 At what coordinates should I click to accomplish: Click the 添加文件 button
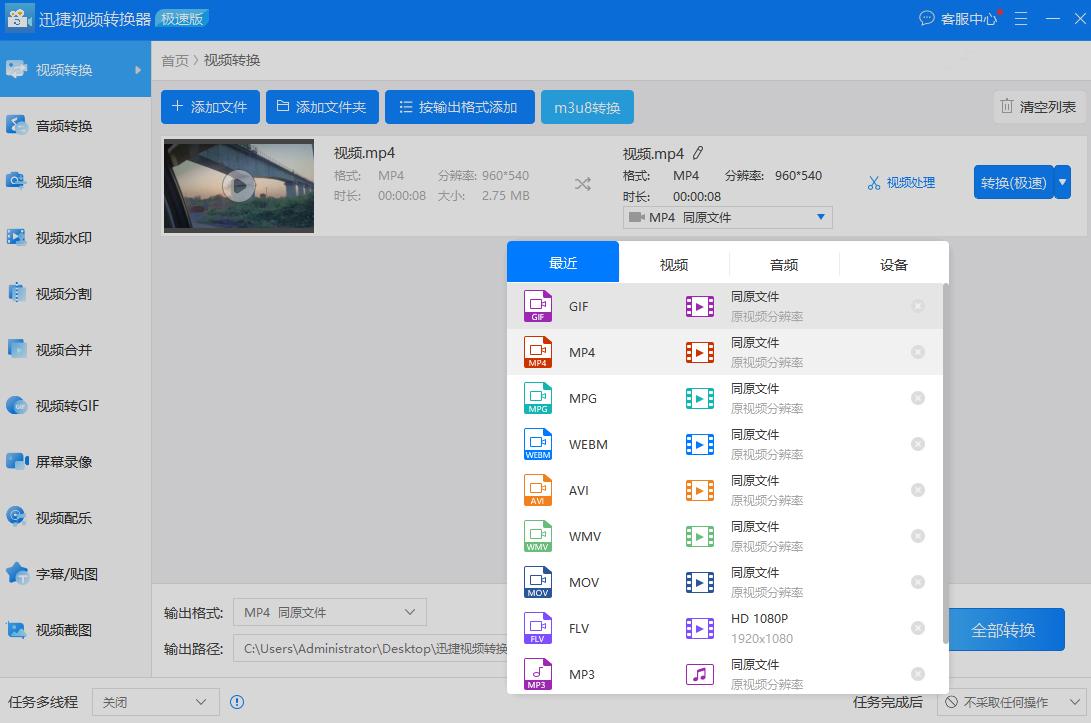coord(210,107)
